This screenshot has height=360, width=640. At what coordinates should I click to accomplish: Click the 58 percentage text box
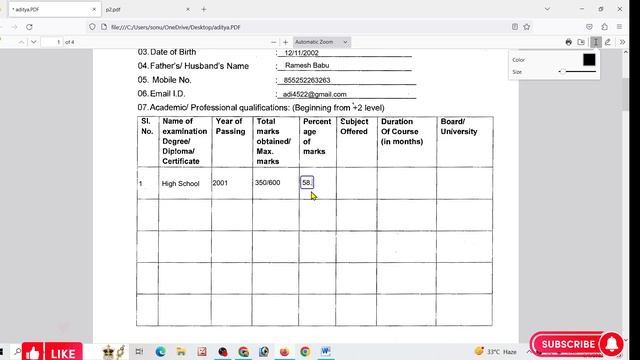(307, 182)
